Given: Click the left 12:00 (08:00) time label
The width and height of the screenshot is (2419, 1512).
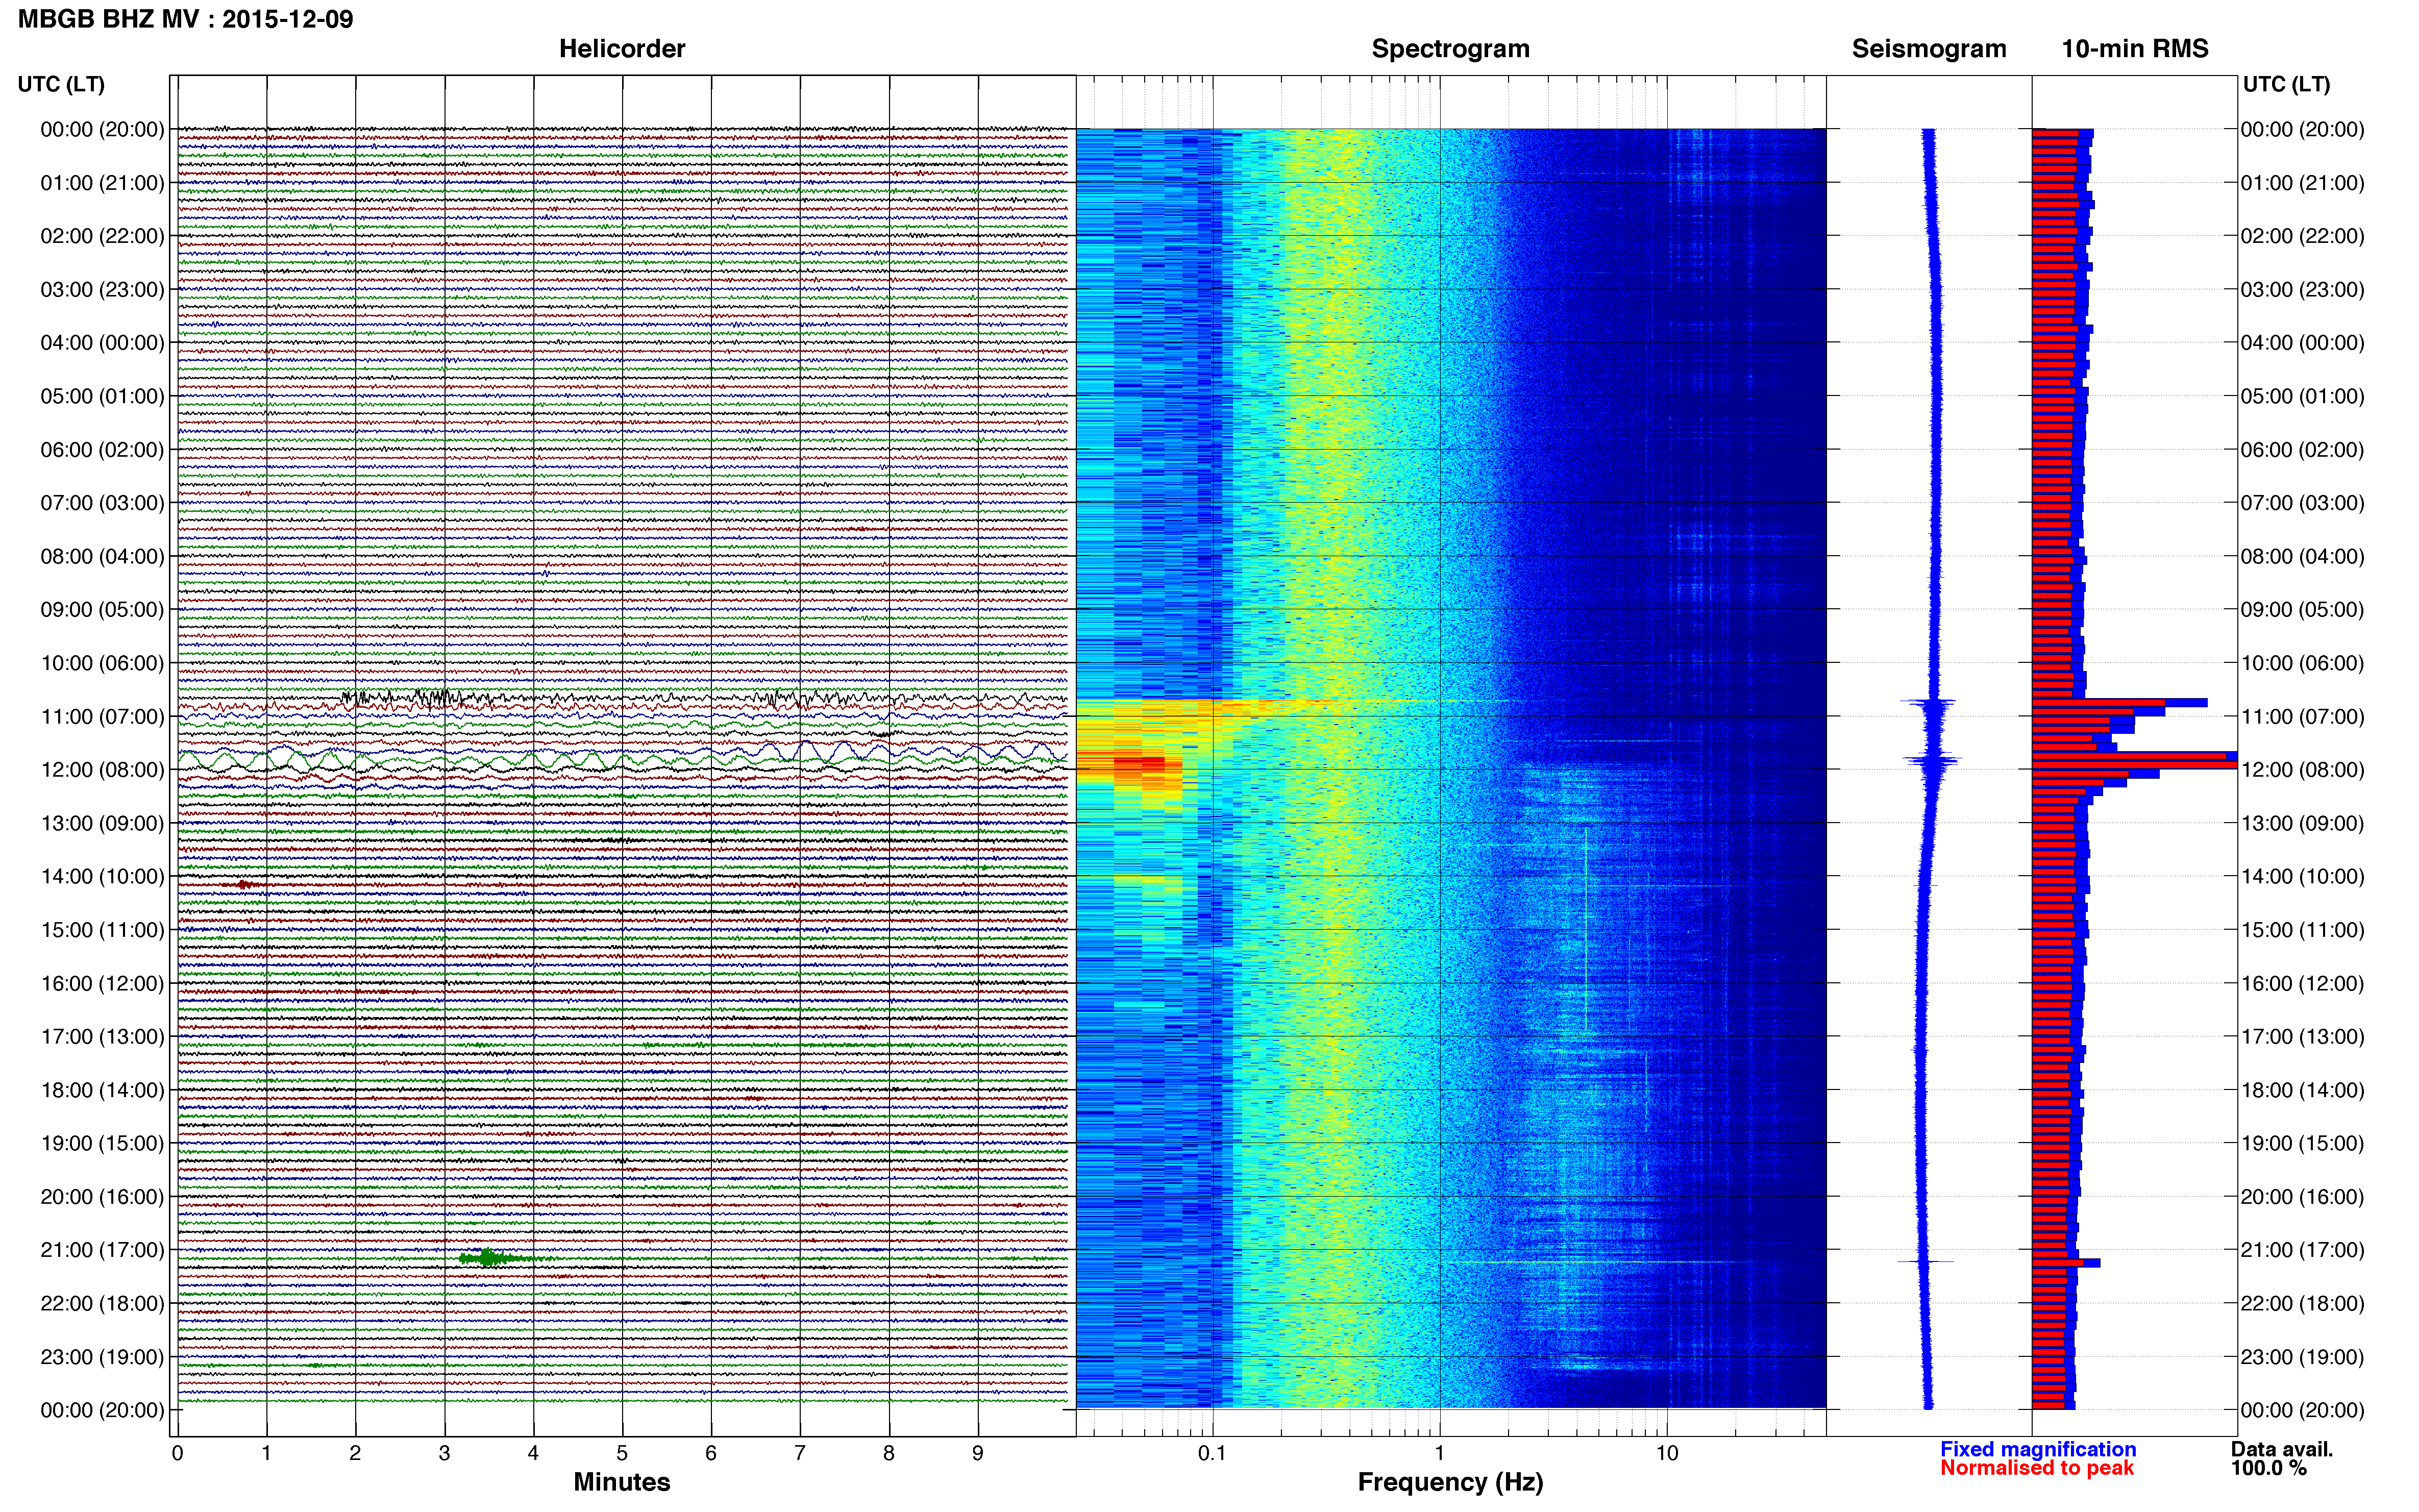Looking at the screenshot, I should [102, 770].
